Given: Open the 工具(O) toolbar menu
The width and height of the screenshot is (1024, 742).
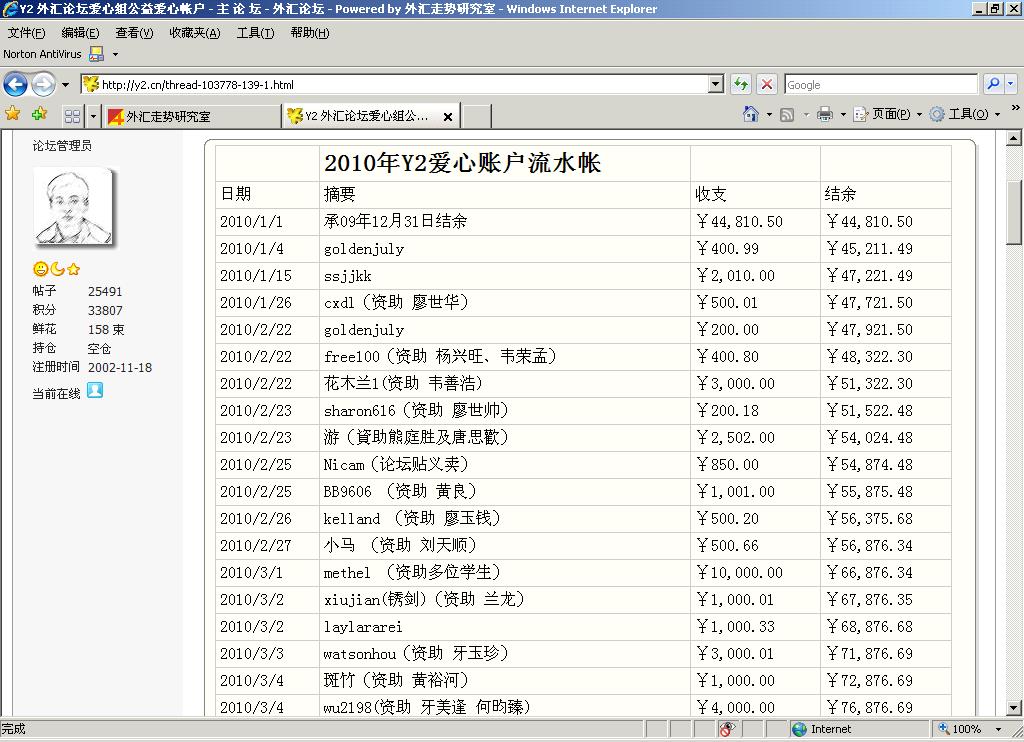Looking at the screenshot, I should coord(965,114).
